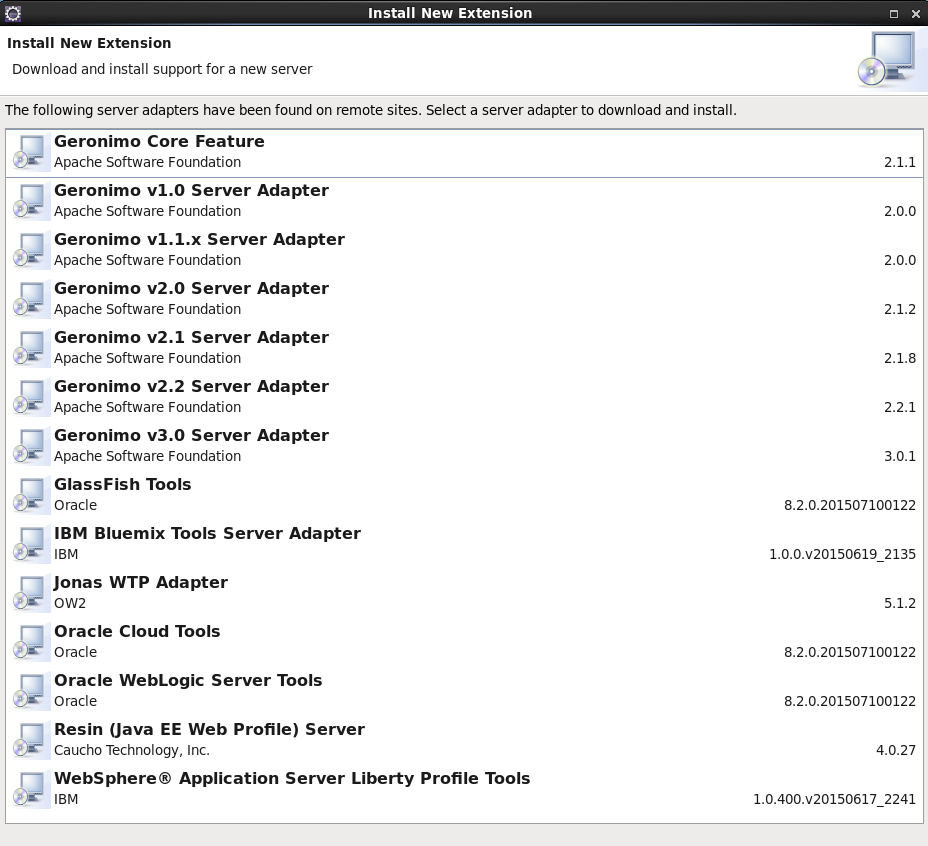Click the Geronimo v3.0 Server Adapter icon
Viewport: 928px width, 846px height.
pos(30,447)
